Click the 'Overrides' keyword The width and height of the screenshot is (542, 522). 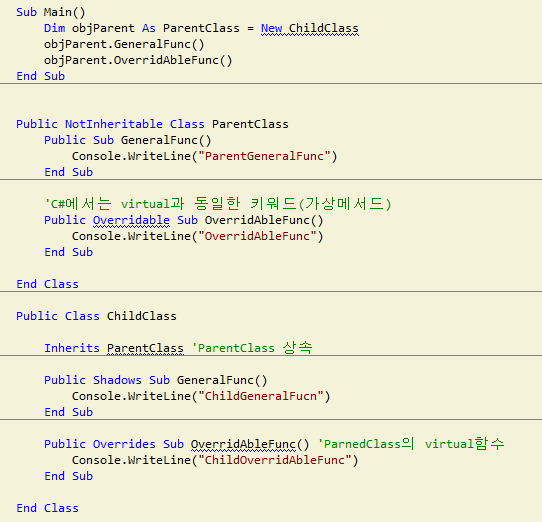coord(124,444)
